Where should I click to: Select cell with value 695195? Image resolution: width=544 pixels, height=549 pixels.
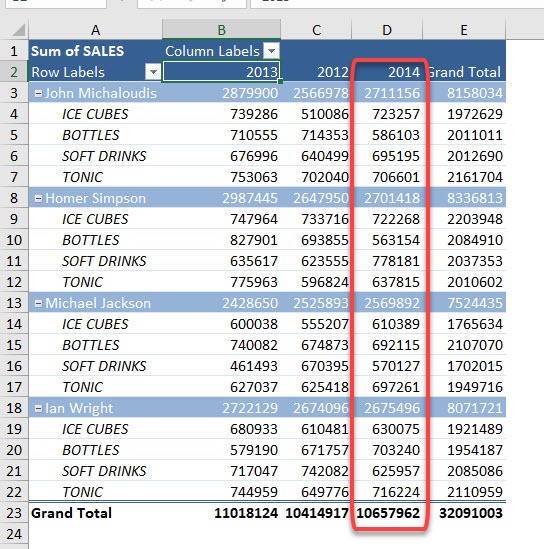point(387,156)
